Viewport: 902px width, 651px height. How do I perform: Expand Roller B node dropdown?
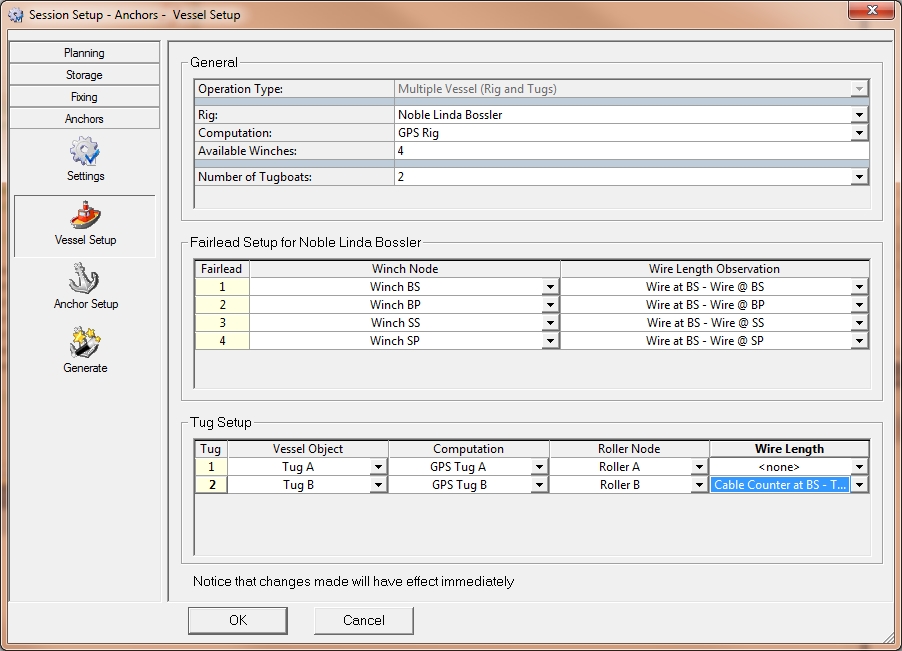pos(699,485)
